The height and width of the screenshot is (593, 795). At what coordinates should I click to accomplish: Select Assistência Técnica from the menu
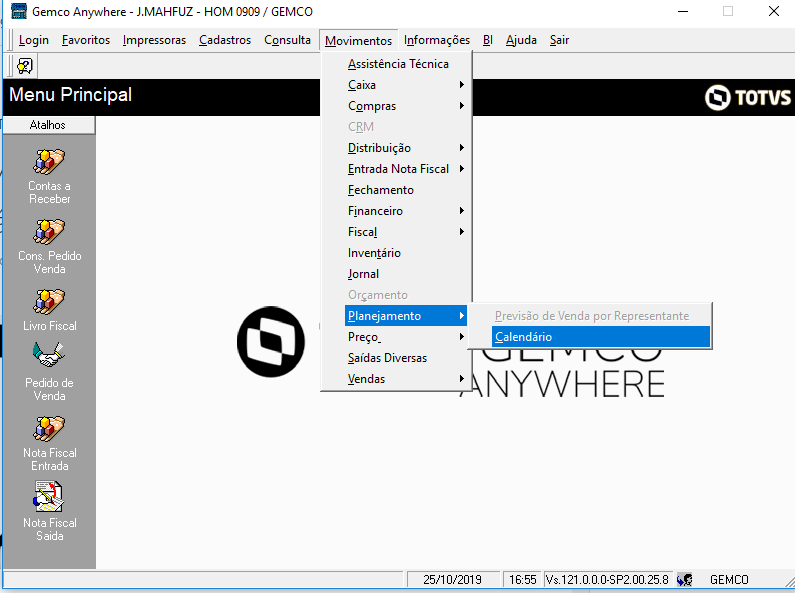pos(398,64)
